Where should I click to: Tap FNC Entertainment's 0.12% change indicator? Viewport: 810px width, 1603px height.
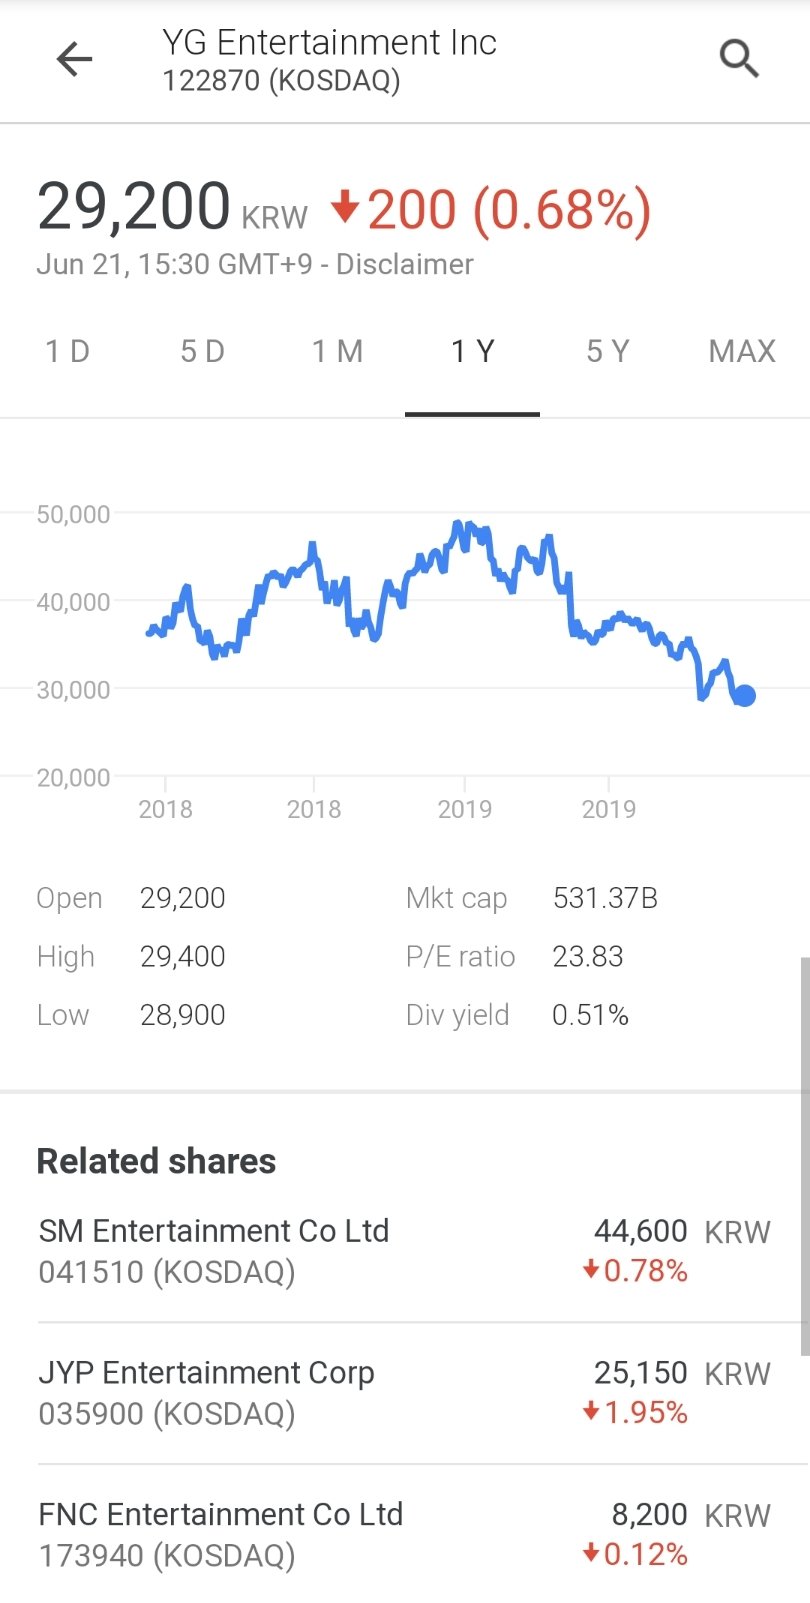(636, 1555)
